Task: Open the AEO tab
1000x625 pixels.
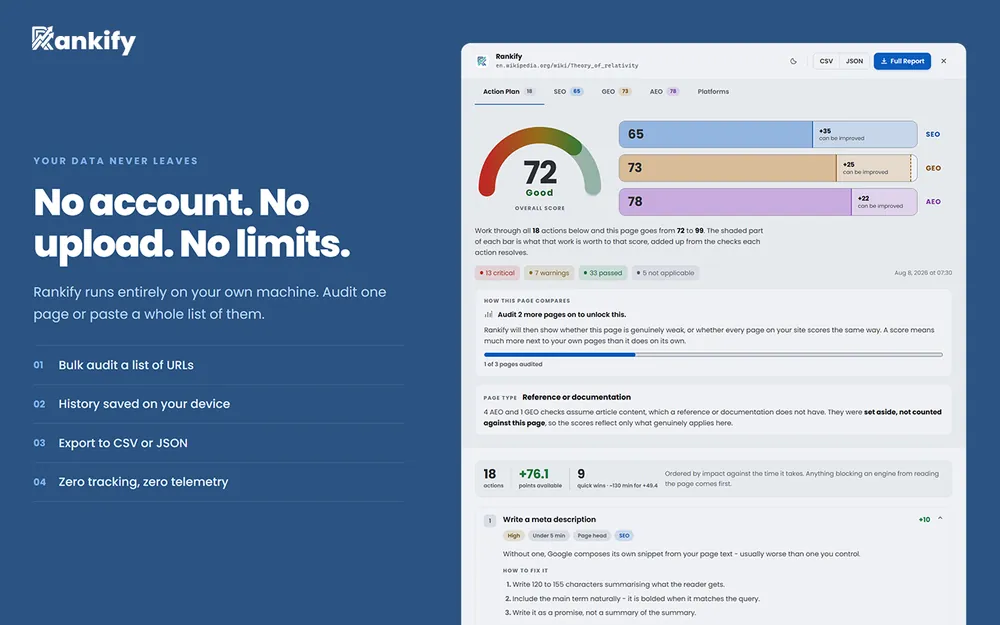Action: tap(664, 92)
